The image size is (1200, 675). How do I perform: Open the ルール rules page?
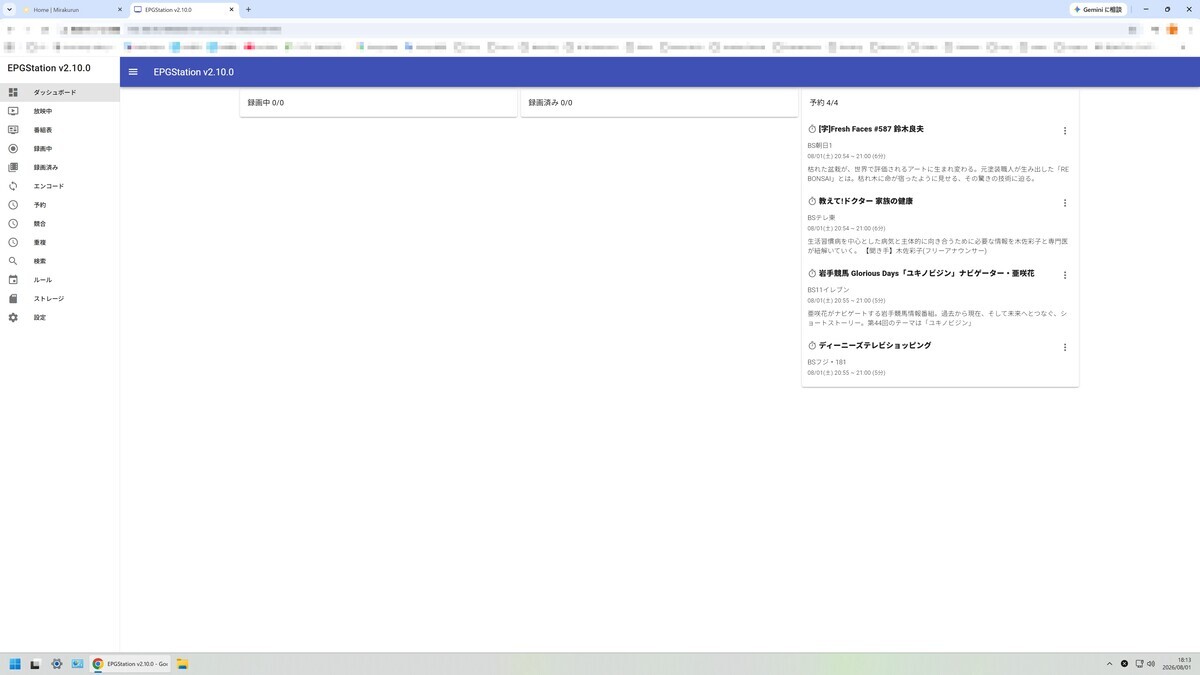[60, 280]
